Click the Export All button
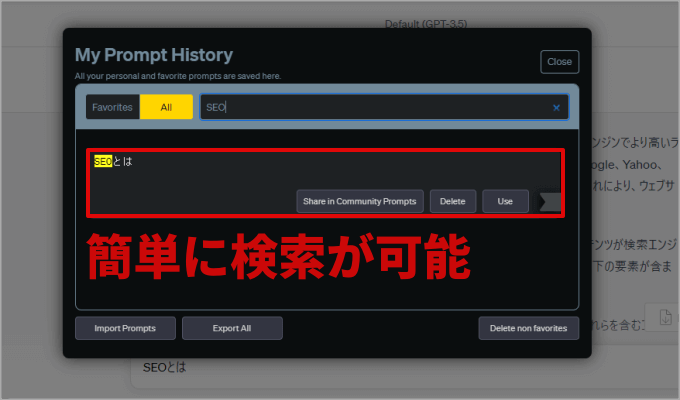 (x=232, y=328)
